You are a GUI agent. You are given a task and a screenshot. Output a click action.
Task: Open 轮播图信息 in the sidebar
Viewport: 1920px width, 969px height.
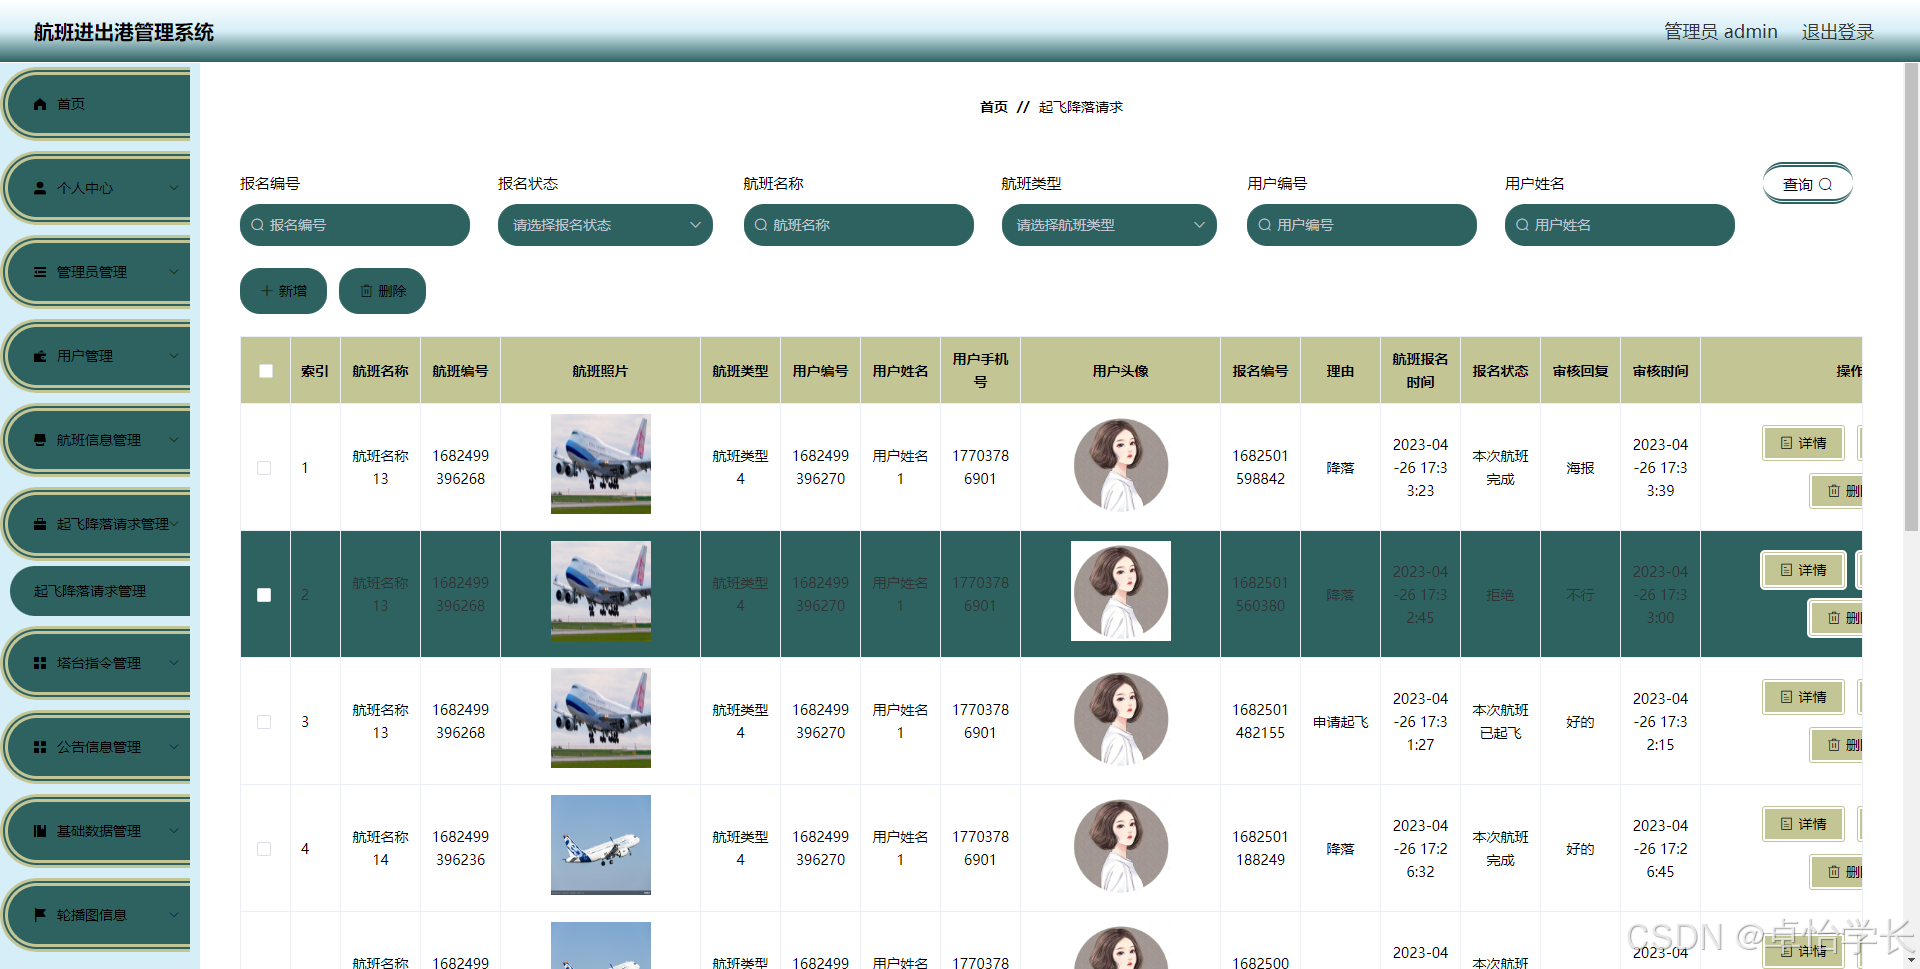click(x=98, y=915)
